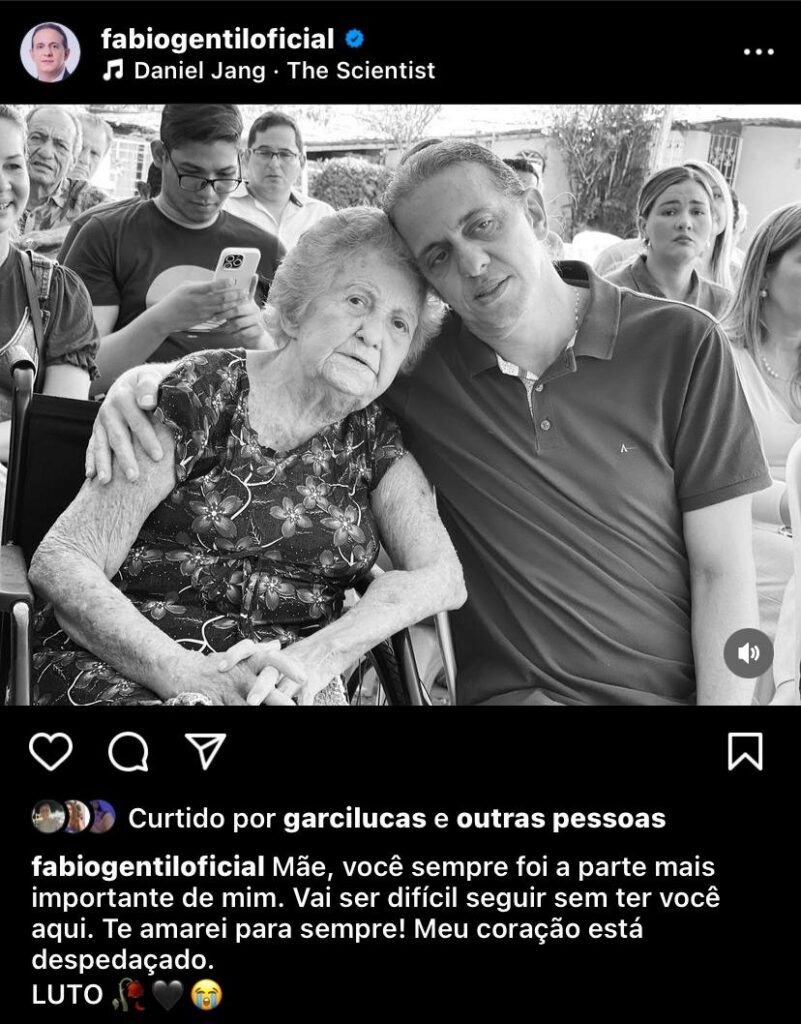
Task: Open Daniel Jang The Scientist audio
Action: pyautogui.click(x=284, y=71)
